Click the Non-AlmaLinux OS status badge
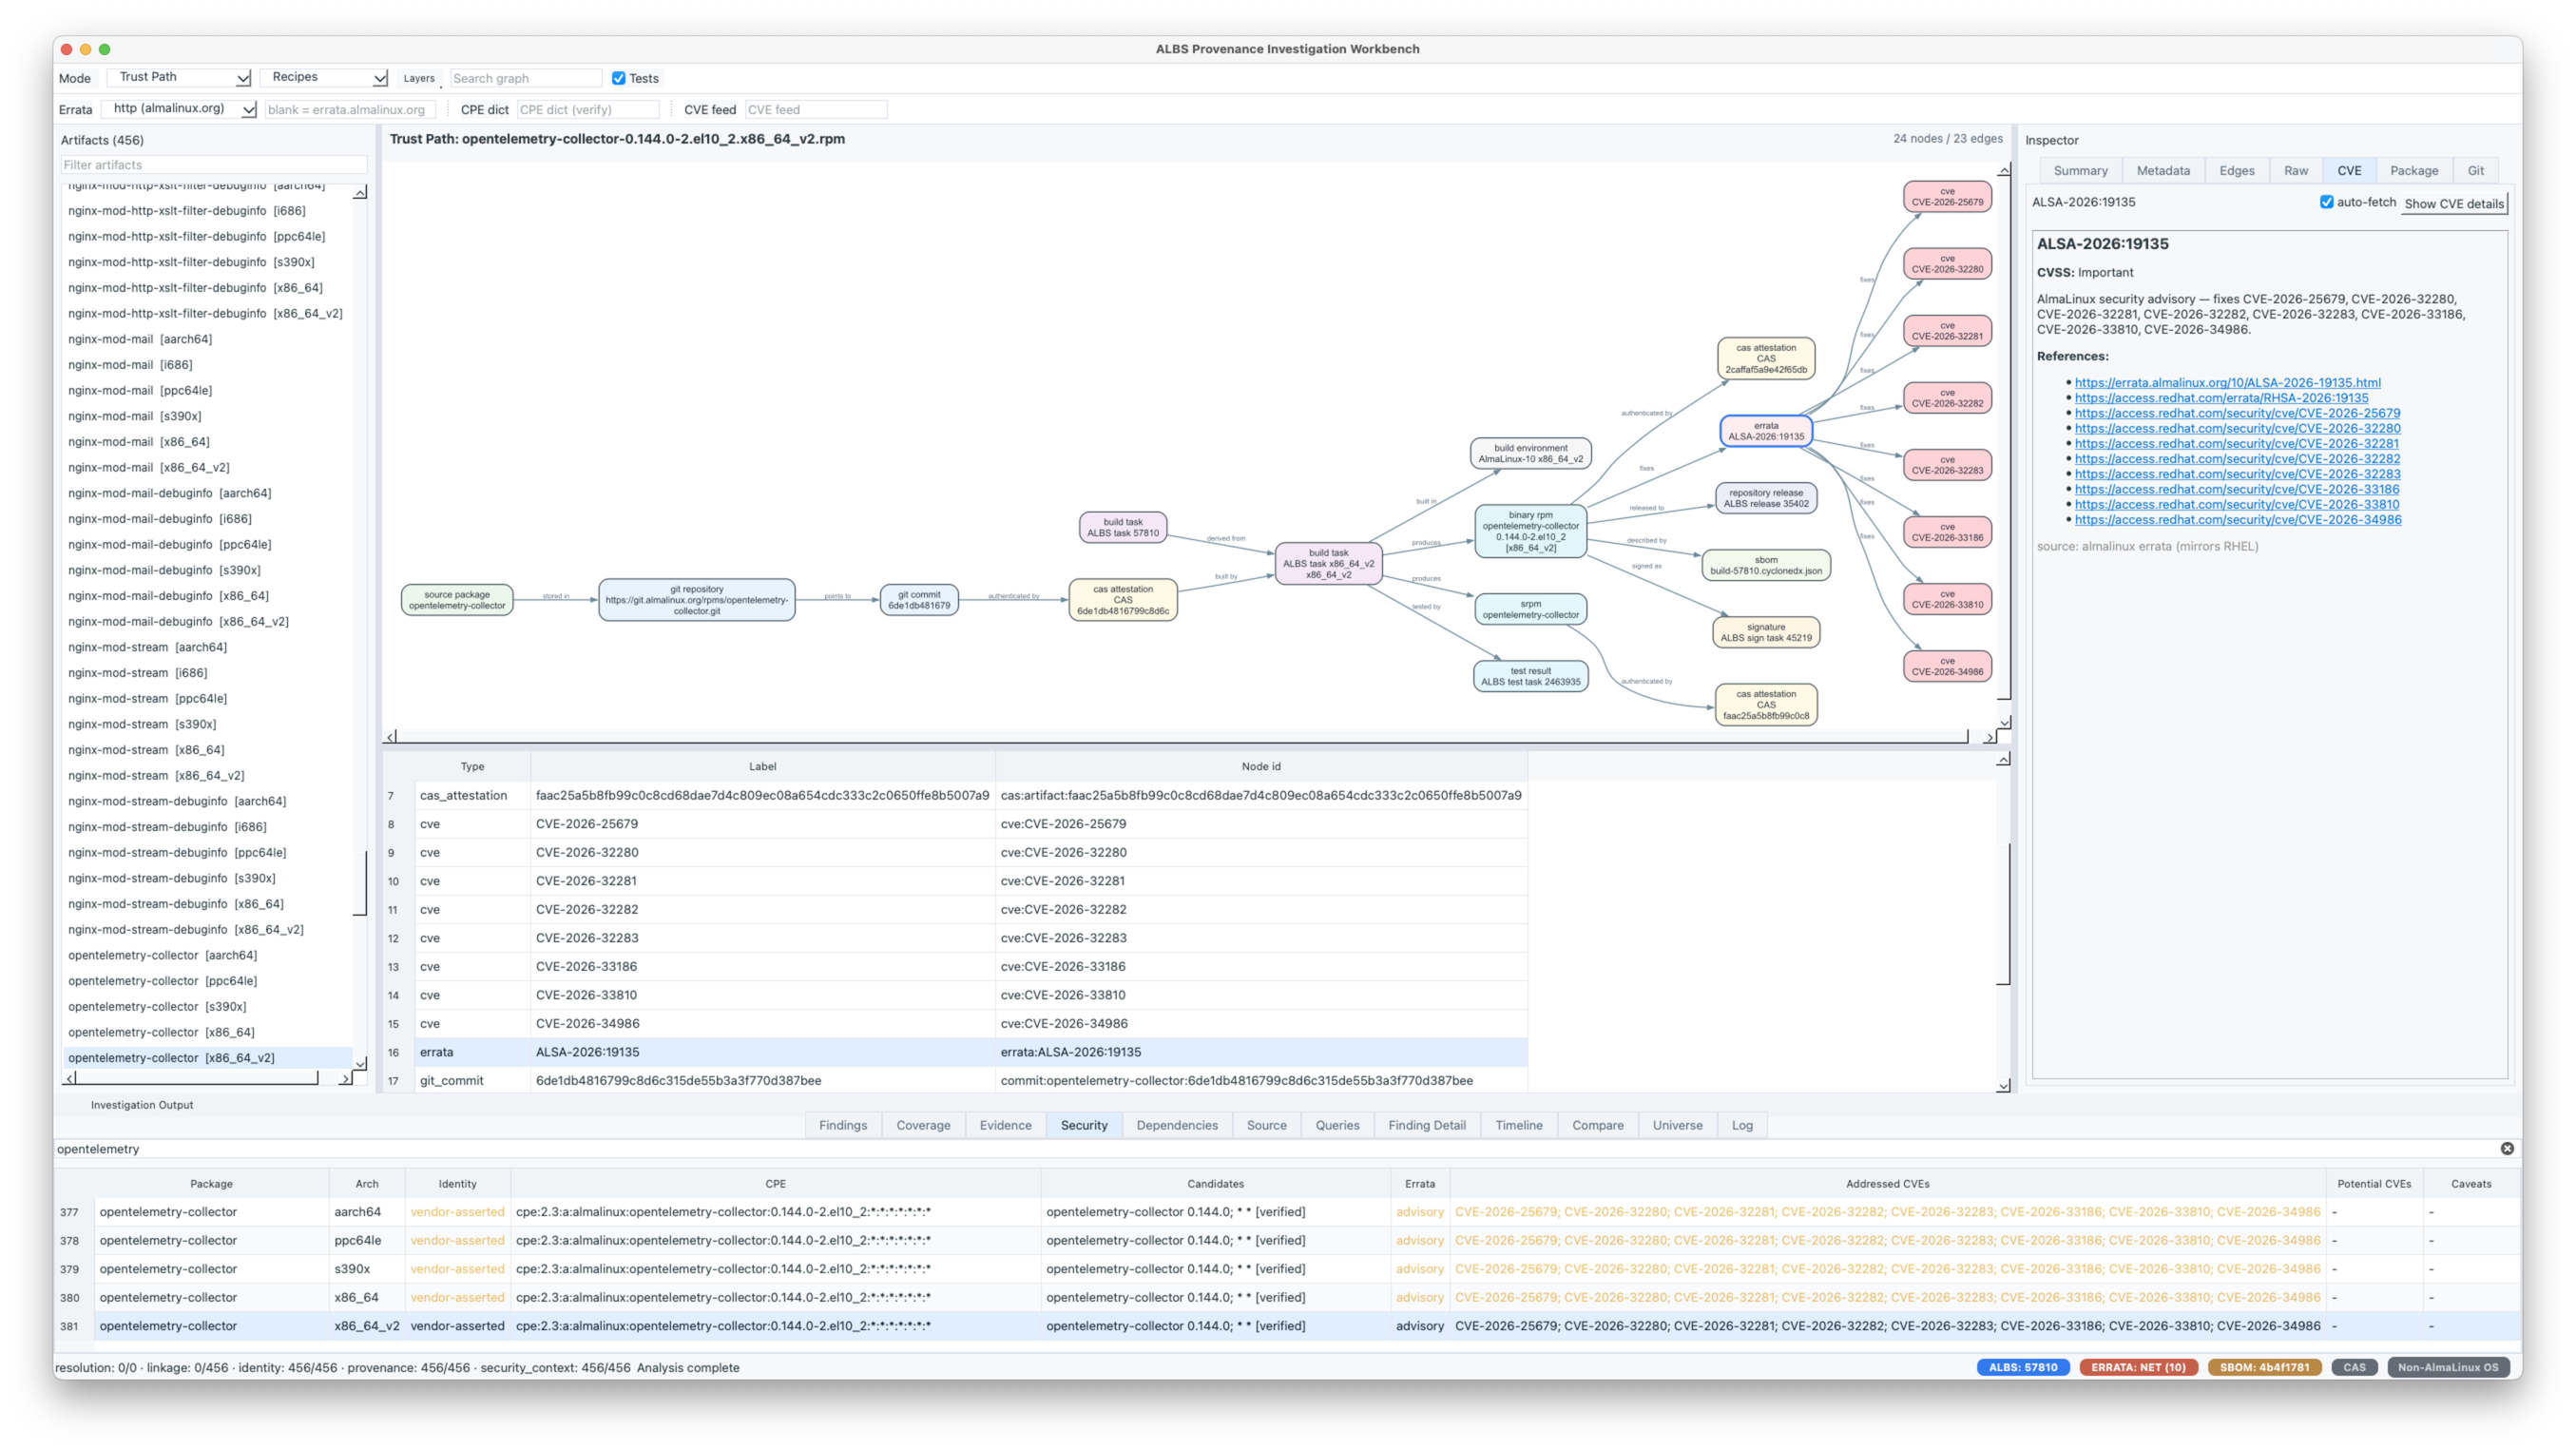The height and width of the screenshot is (1450, 2576). pyautogui.click(x=2447, y=1367)
